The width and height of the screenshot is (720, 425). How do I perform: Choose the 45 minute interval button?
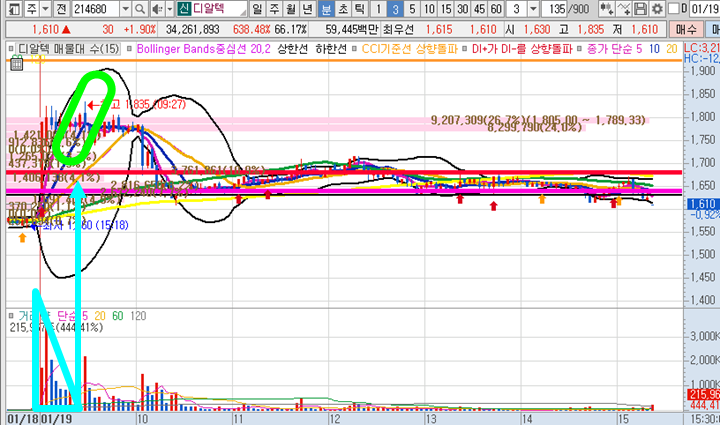tap(479, 9)
